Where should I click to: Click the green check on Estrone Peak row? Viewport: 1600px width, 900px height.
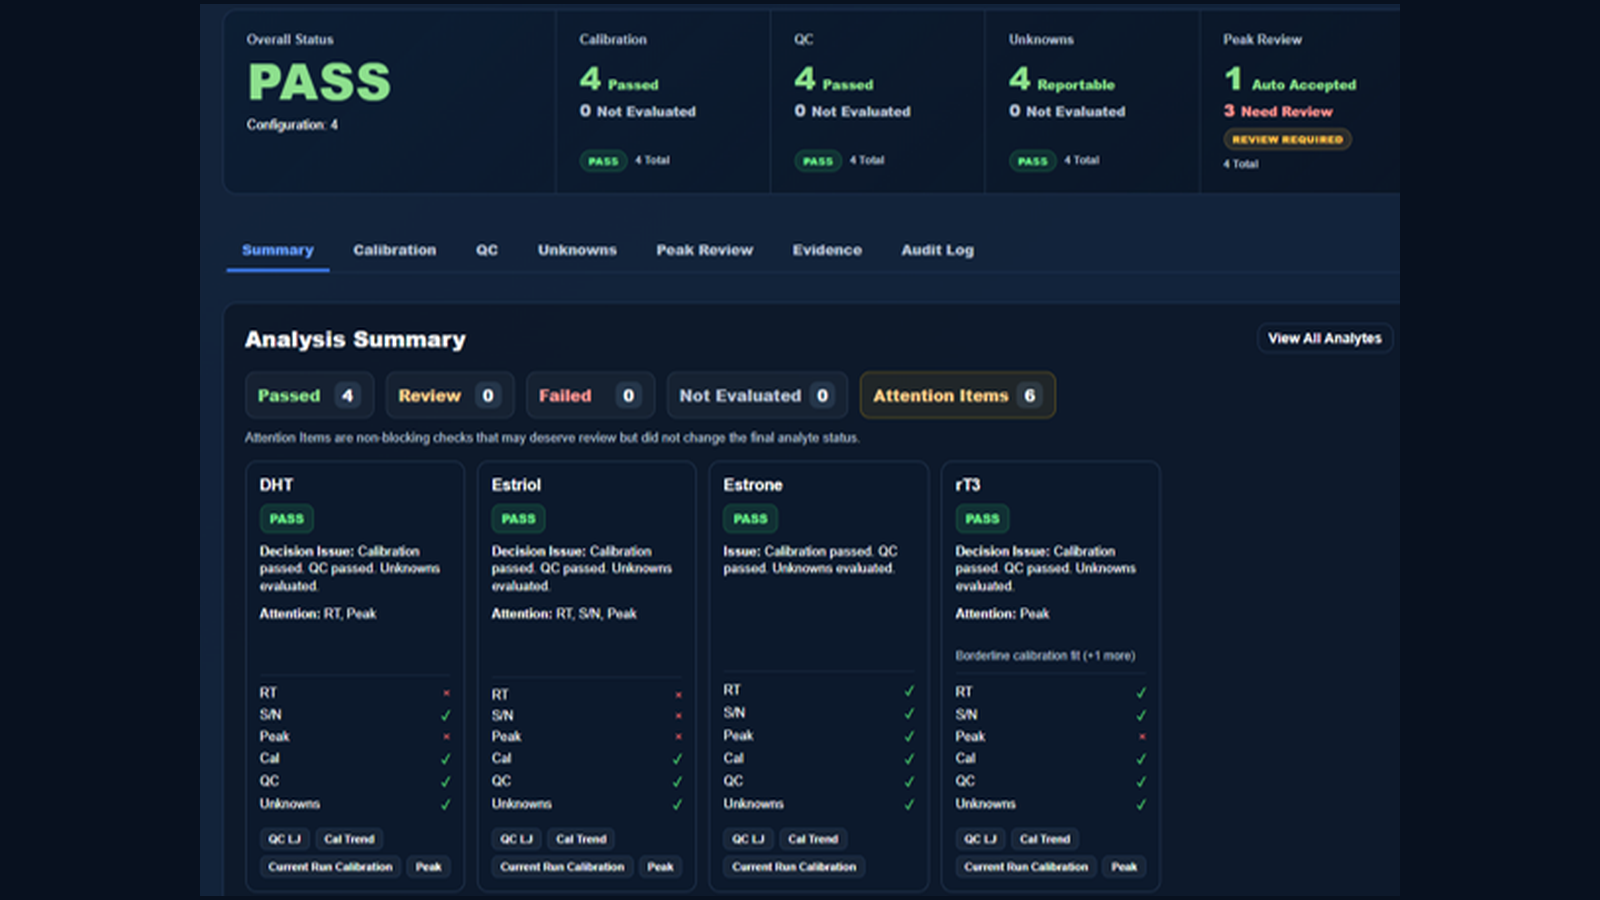coord(910,736)
